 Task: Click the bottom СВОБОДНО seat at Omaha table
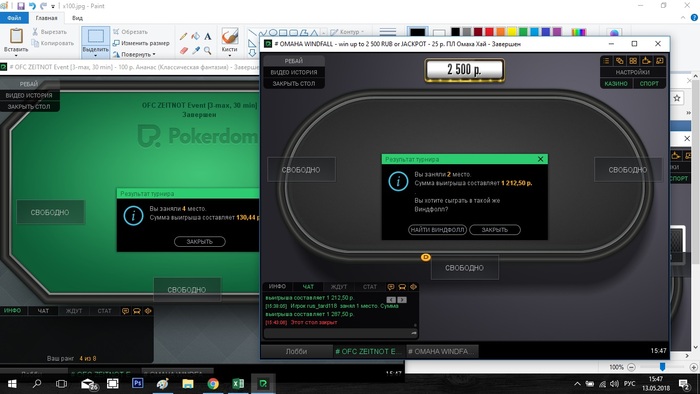(464, 268)
